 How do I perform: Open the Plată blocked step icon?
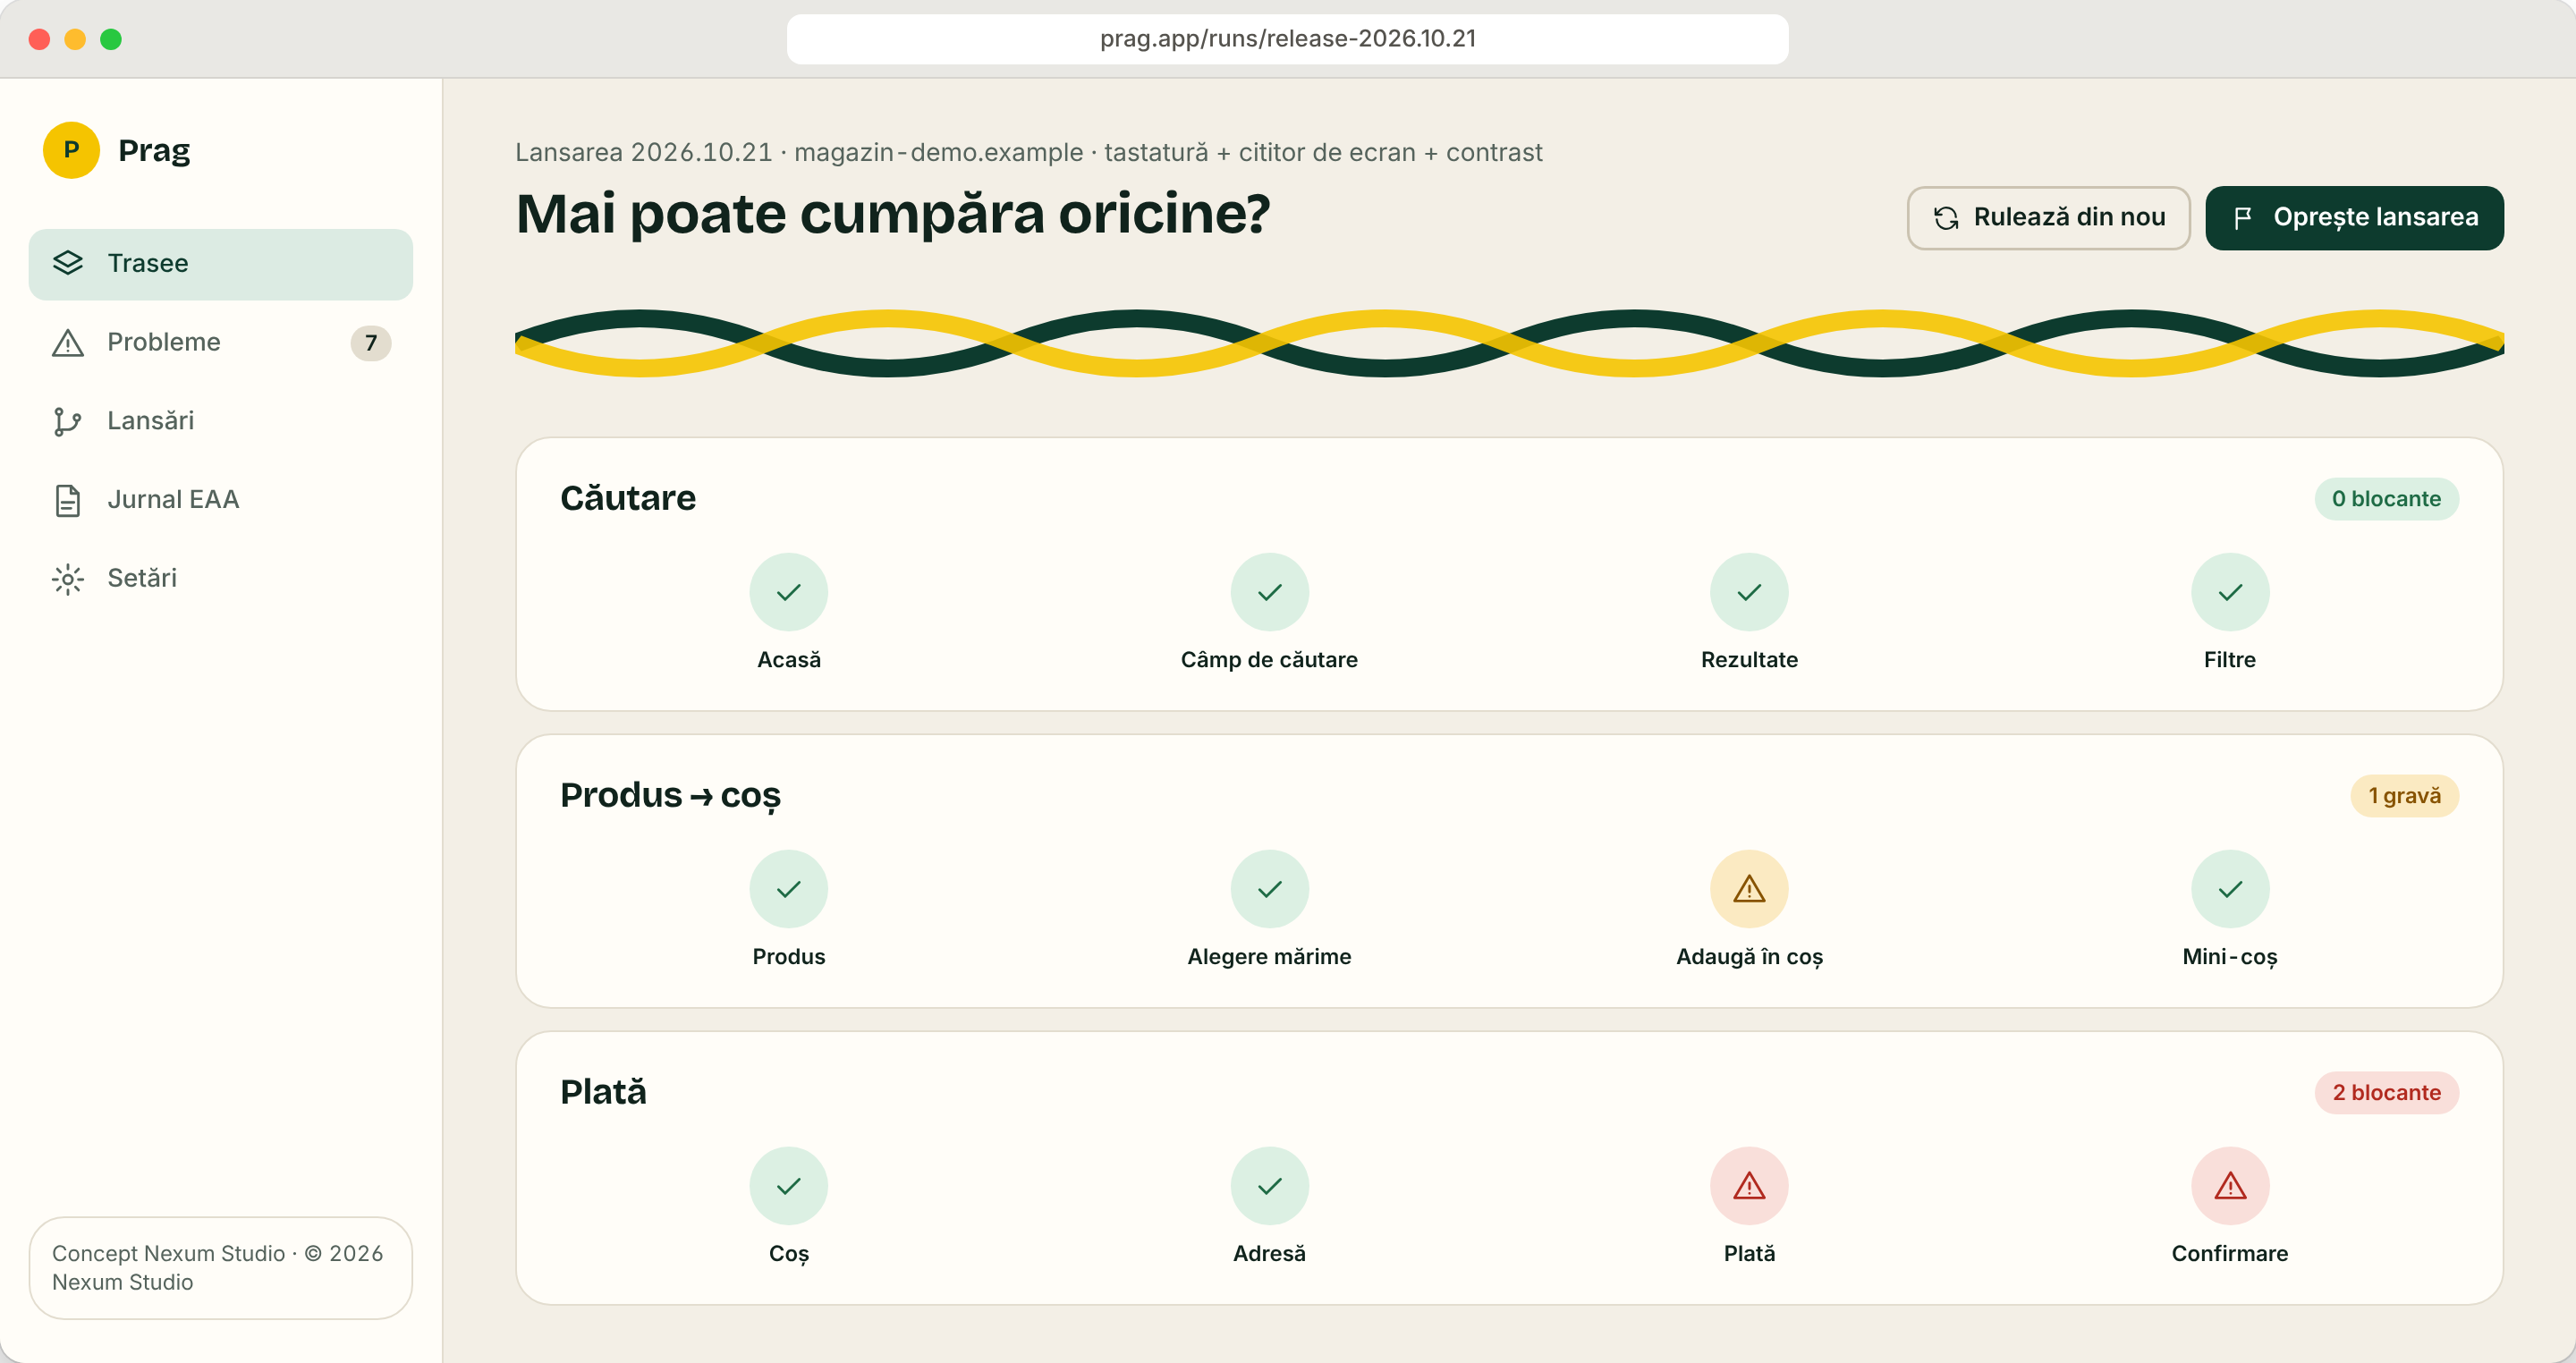pos(1749,1186)
